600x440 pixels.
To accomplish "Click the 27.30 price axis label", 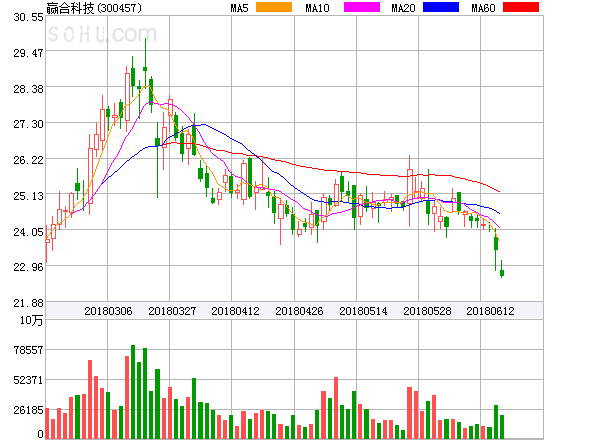I will pos(28,124).
